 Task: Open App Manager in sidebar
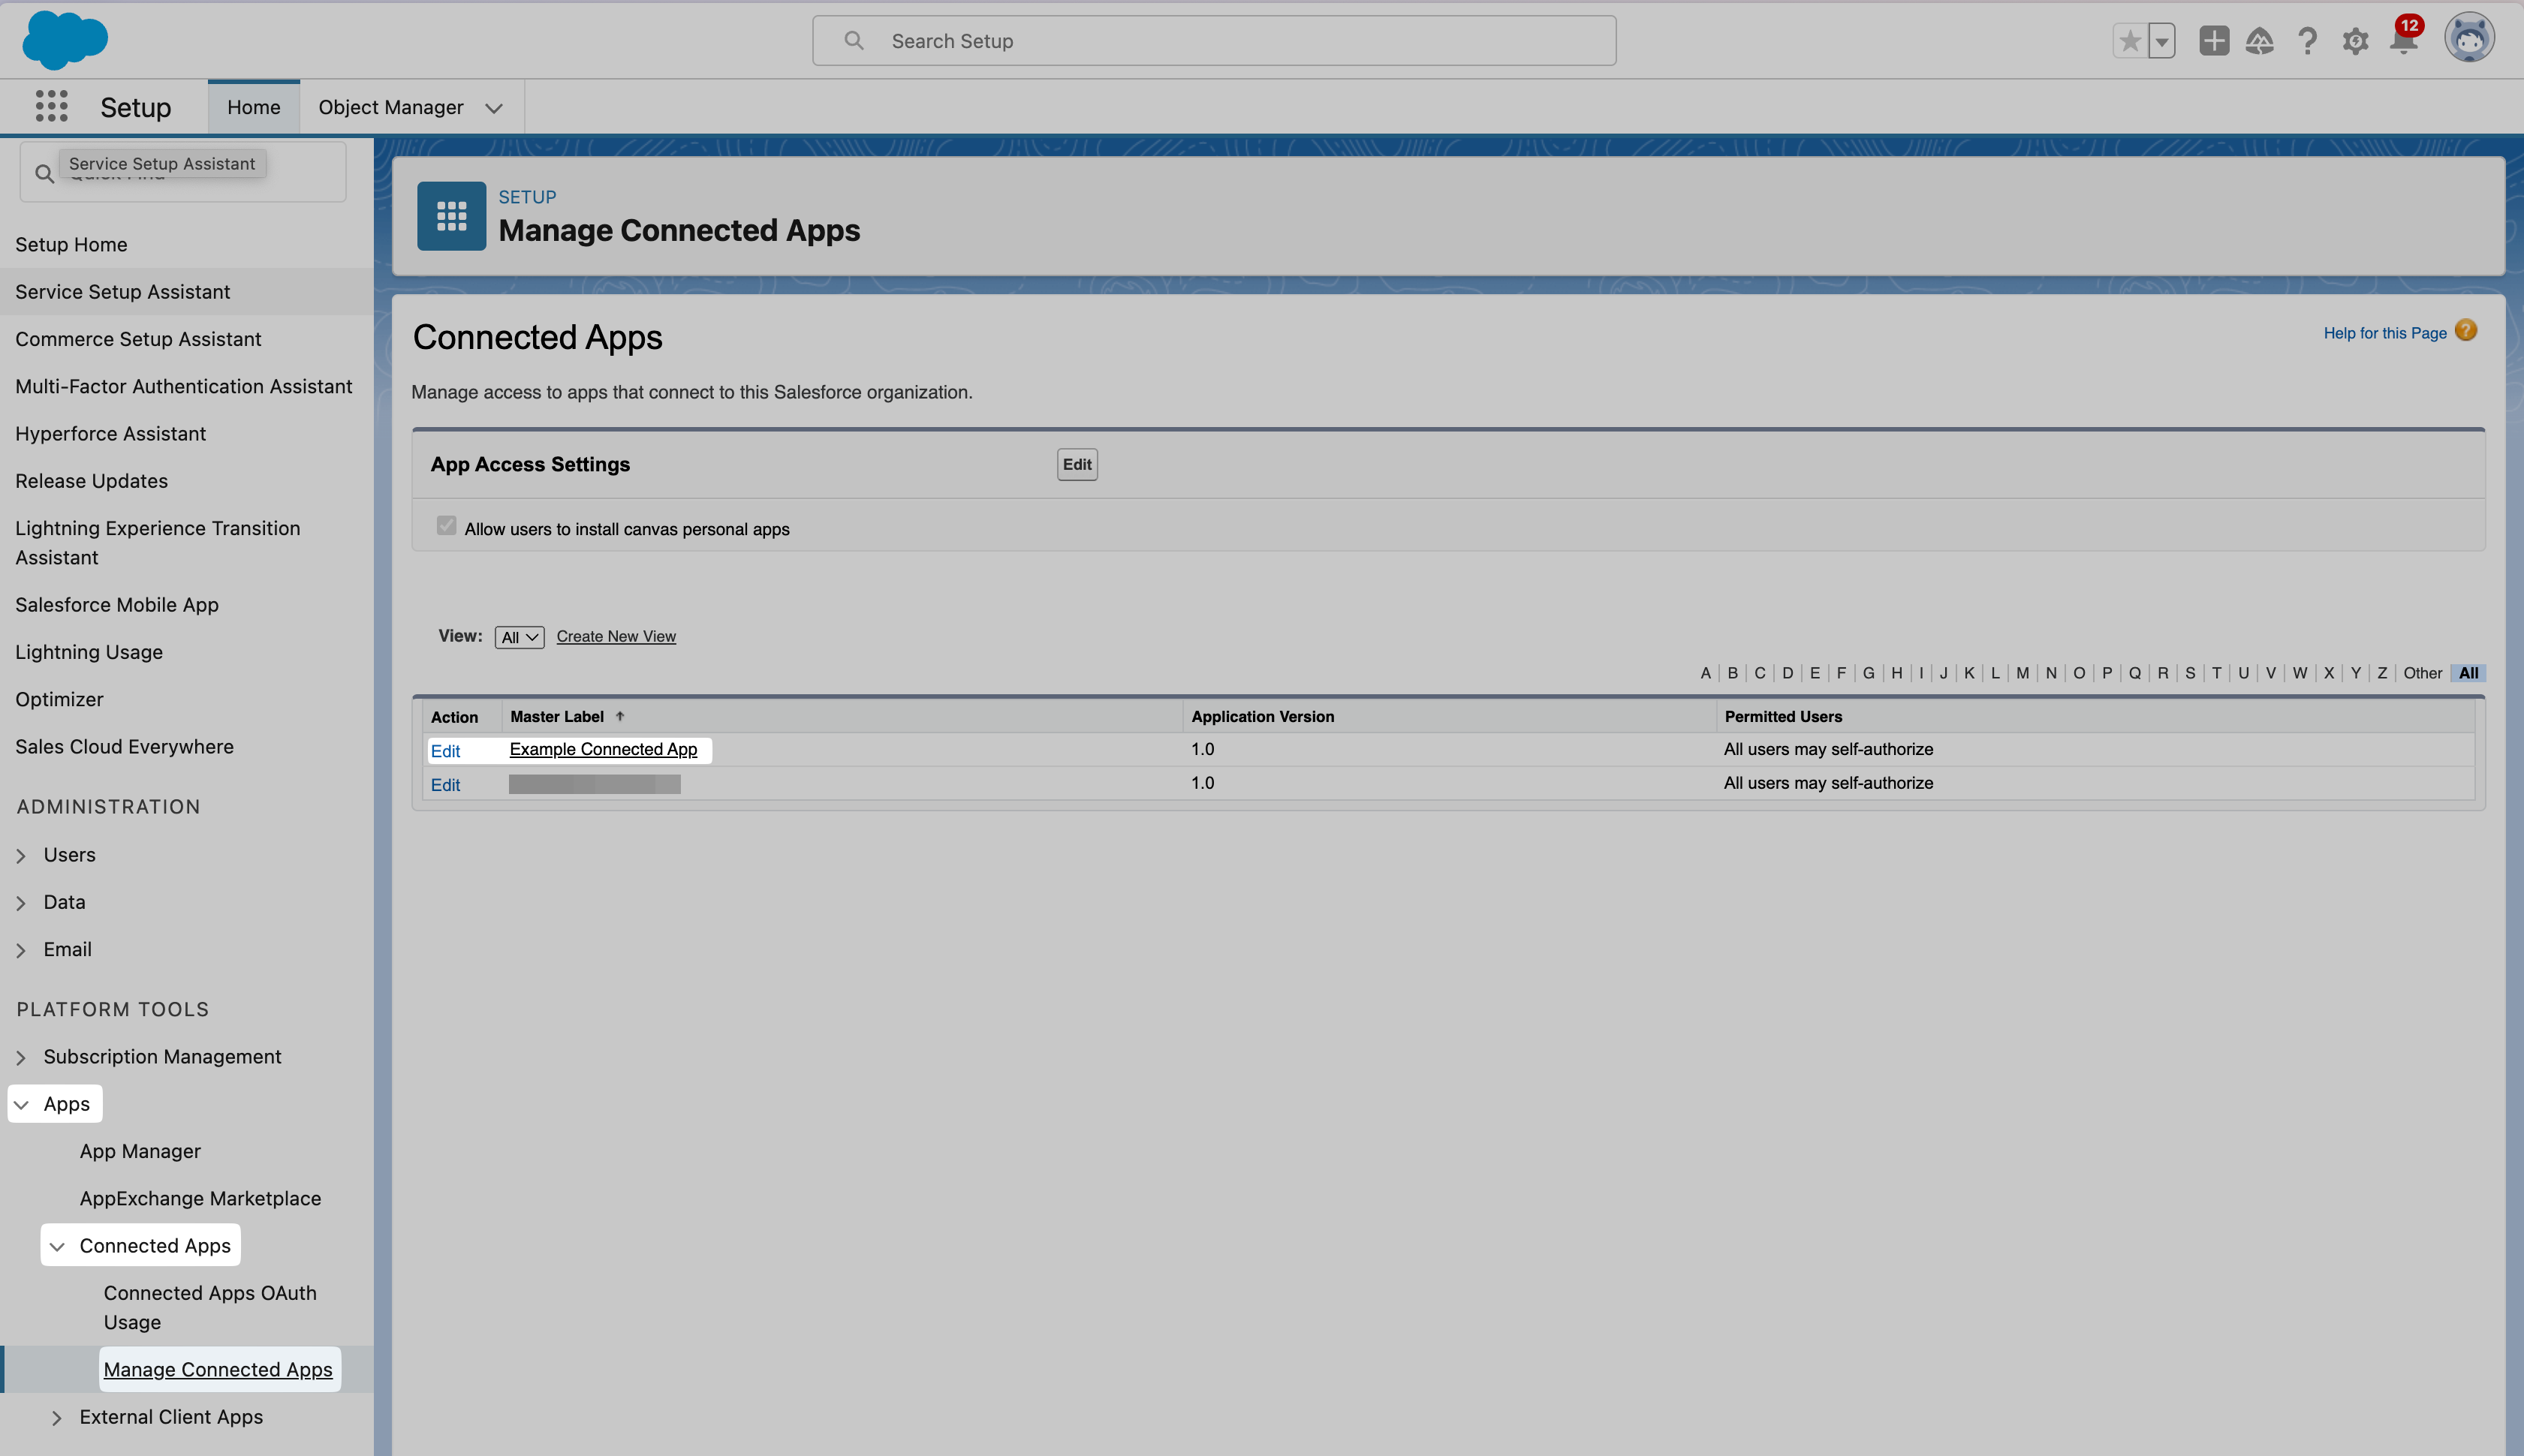(140, 1151)
